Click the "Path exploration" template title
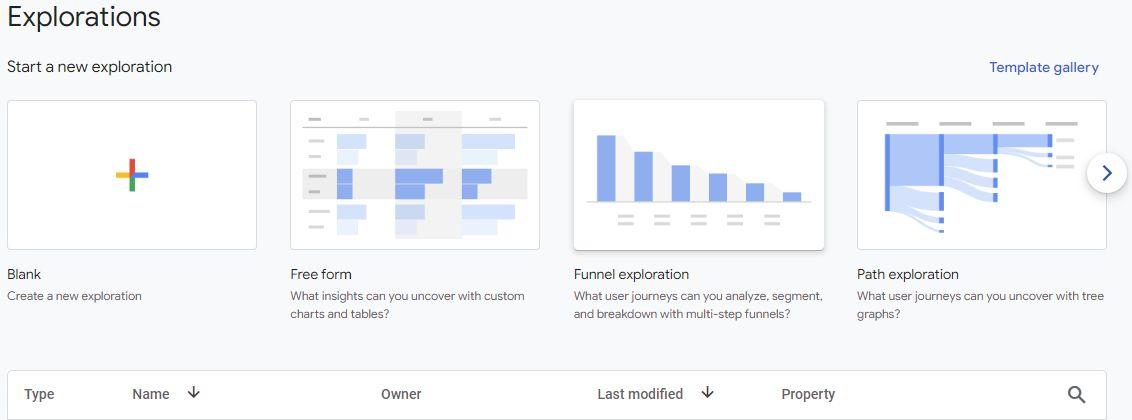Viewport: 1132px width, 420px height. click(907, 274)
